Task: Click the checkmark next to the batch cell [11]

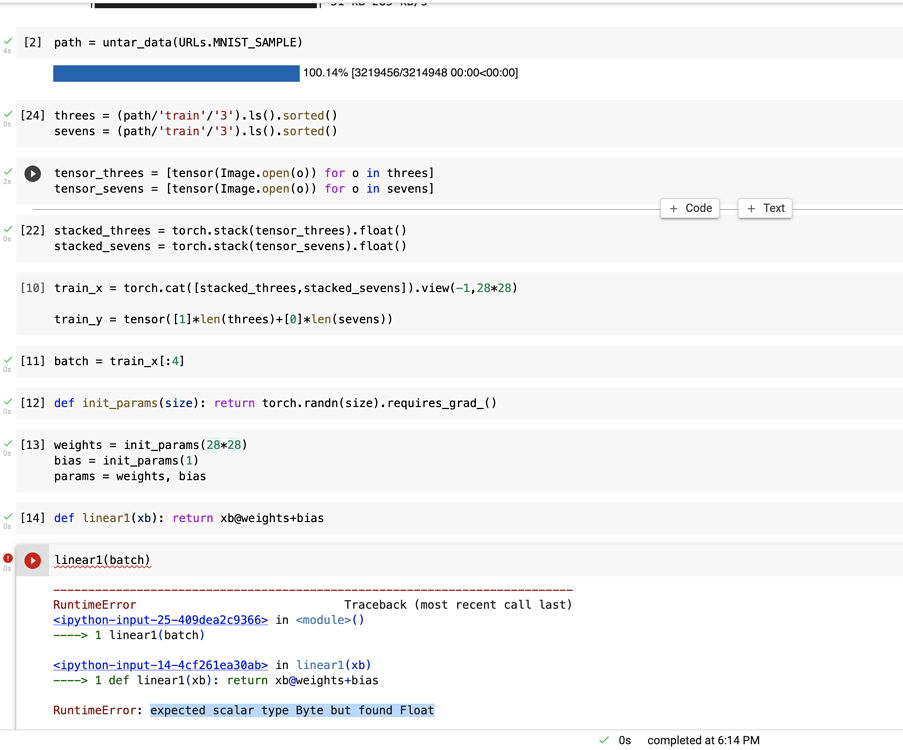Action: [x=7, y=360]
